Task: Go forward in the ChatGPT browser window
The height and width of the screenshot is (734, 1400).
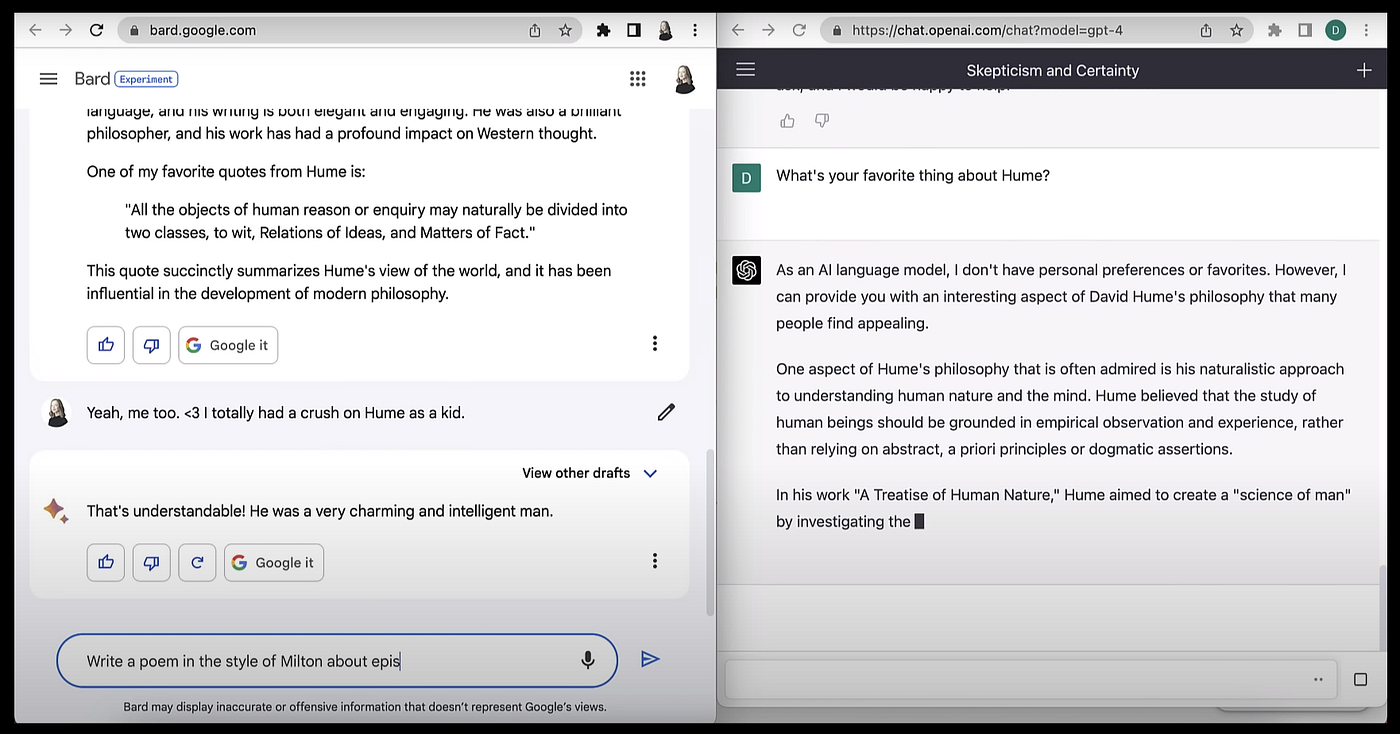Action: (768, 30)
